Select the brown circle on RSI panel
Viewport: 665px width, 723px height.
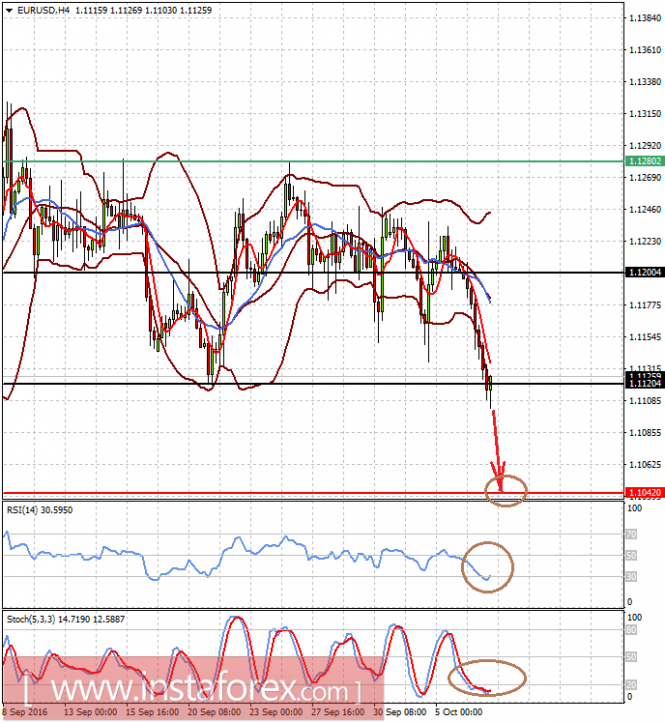click(x=487, y=567)
